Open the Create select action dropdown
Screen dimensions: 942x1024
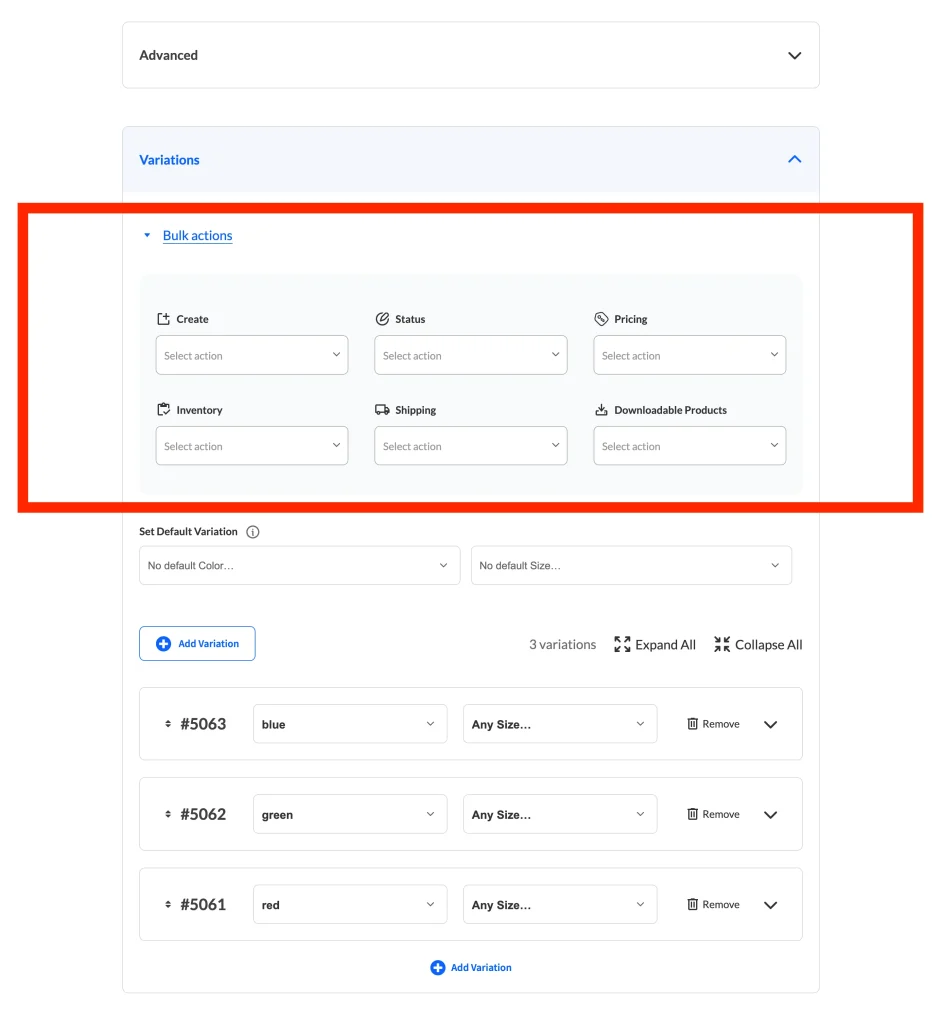tap(252, 356)
